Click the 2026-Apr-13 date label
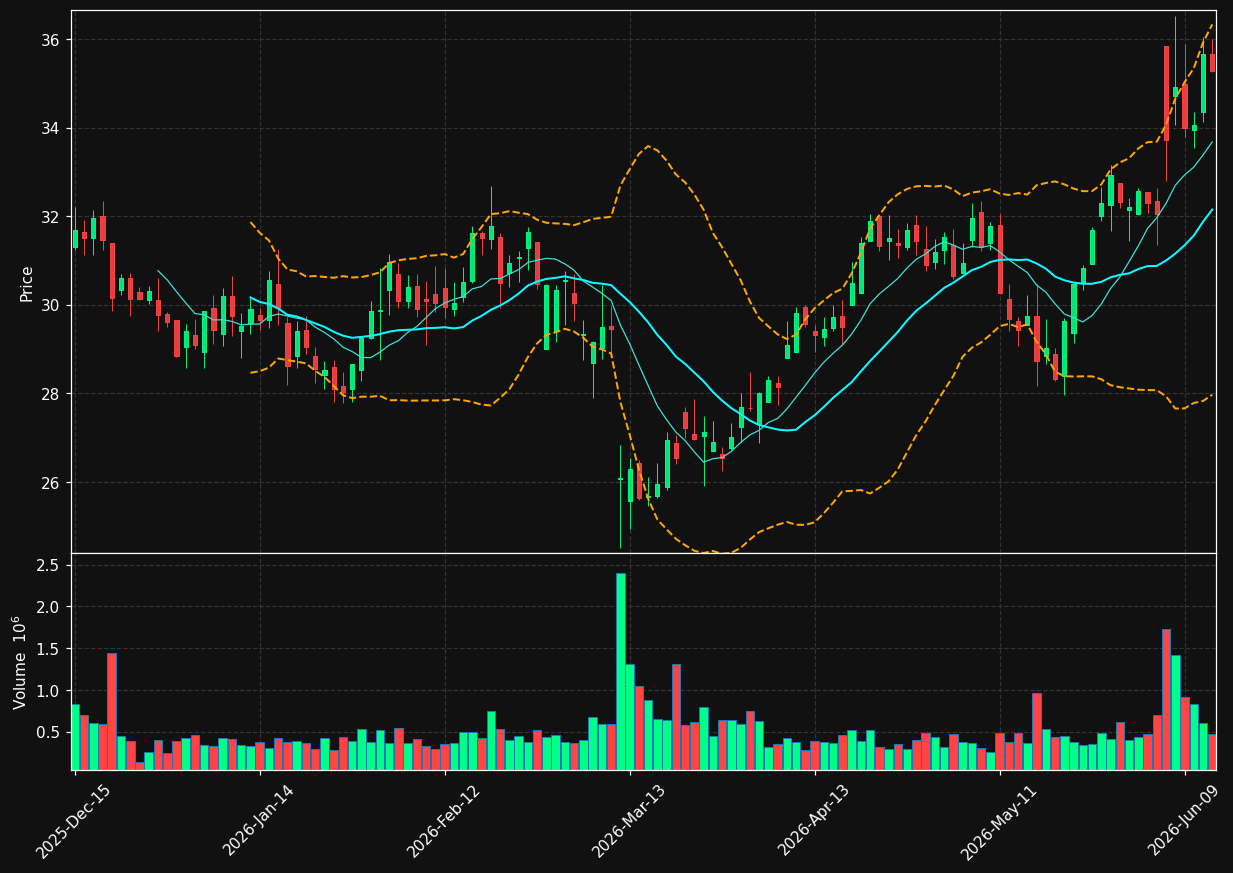The width and height of the screenshot is (1233, 873). [x=813, y=821]
